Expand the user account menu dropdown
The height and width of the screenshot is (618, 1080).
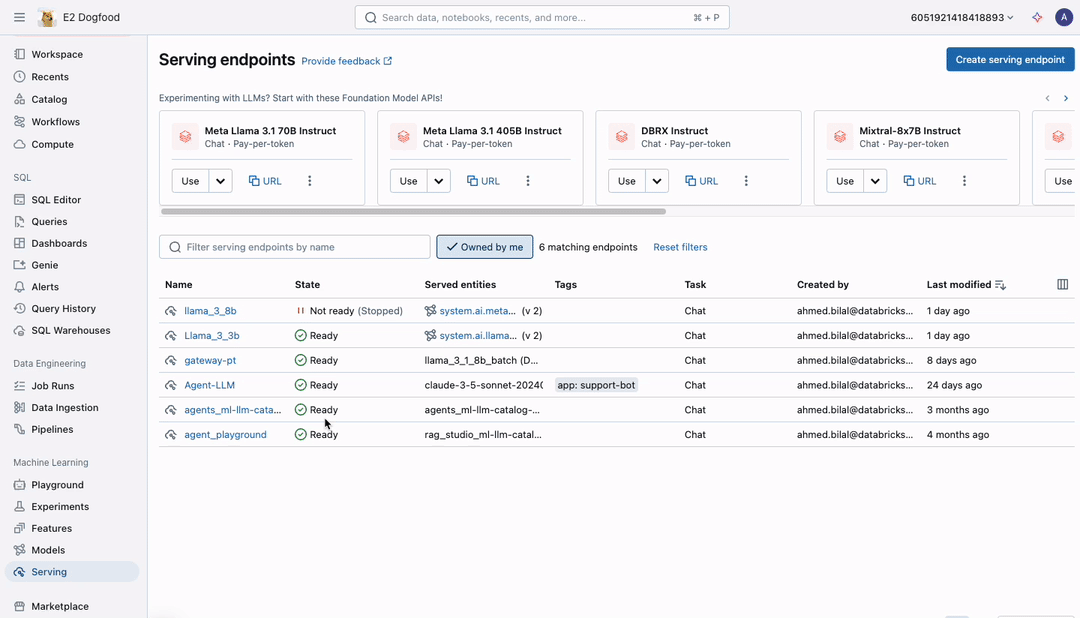click(x=1063, y=16)
